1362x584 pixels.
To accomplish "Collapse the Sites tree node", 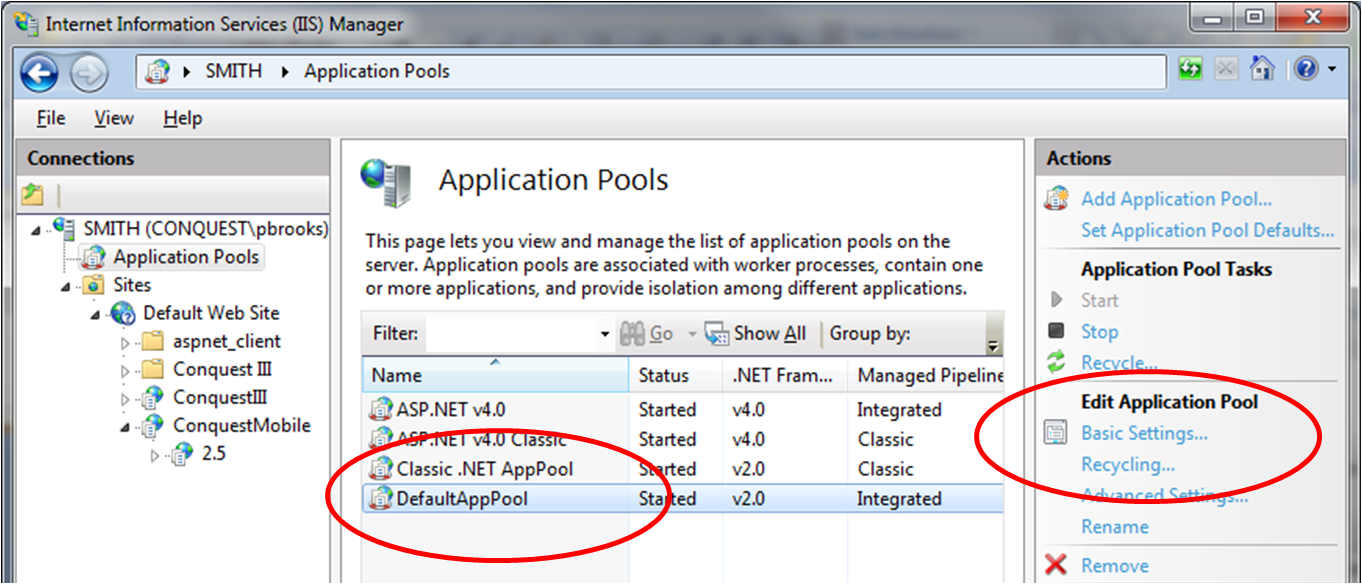I will pyautogui.click(x=66, y=287).
